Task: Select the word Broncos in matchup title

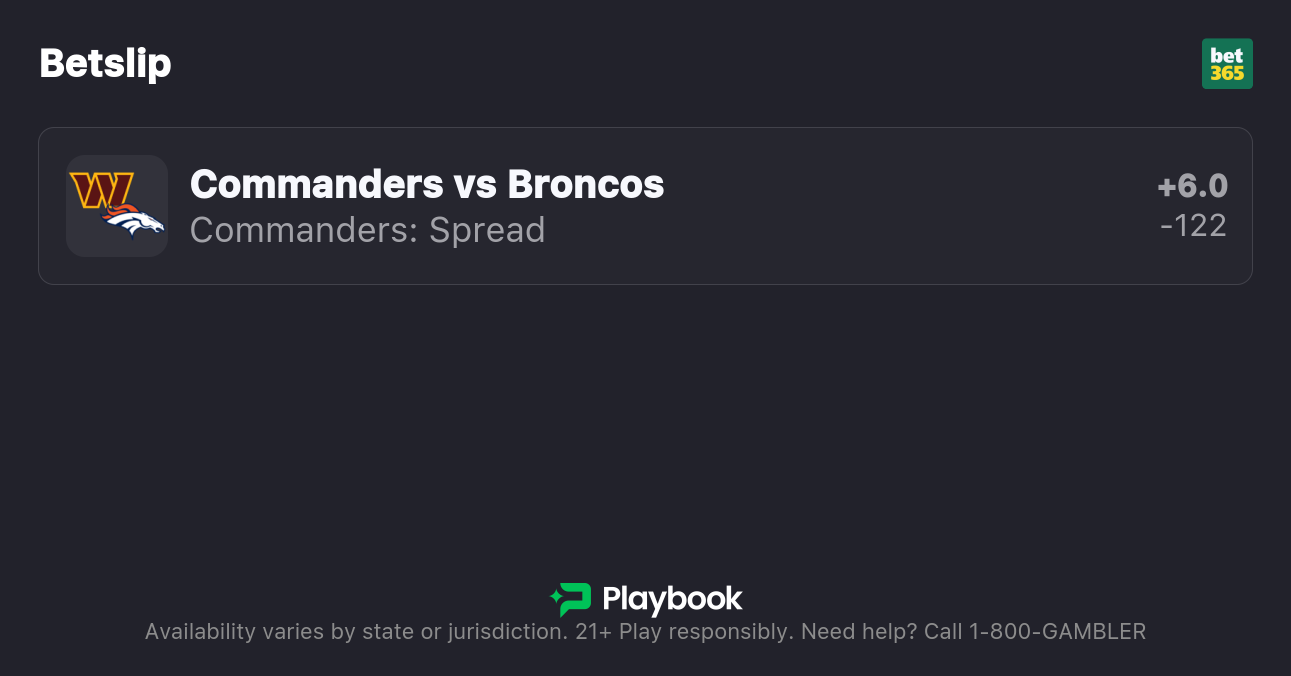Action: pos(585,184)
